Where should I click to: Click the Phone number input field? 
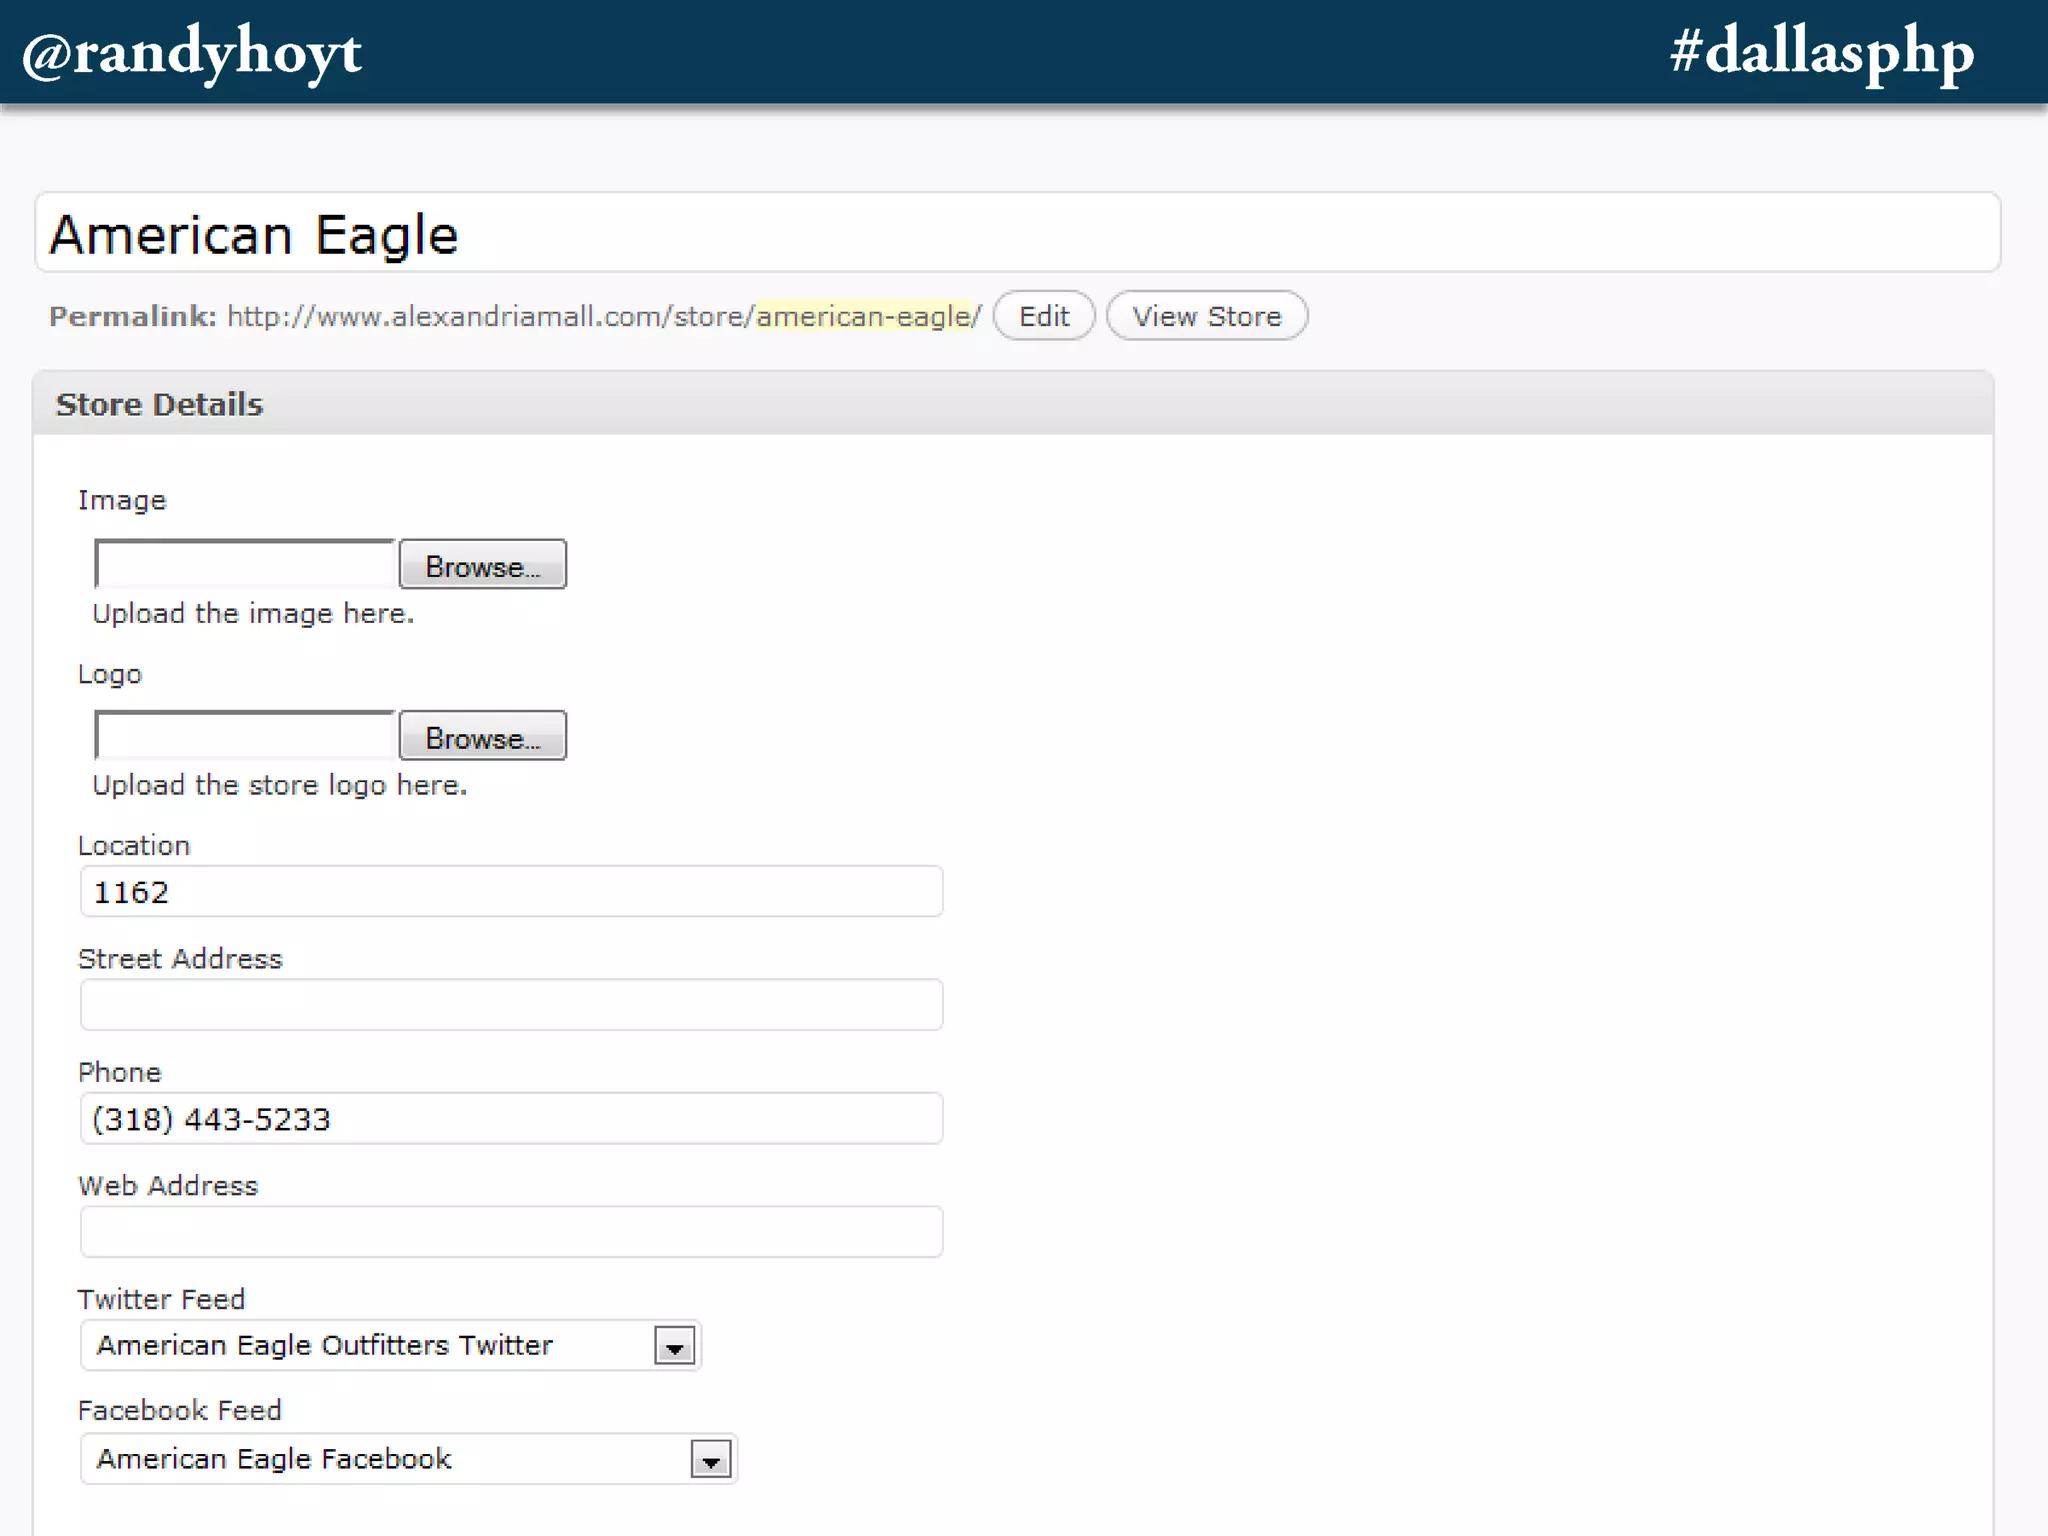click(x=511, y=1119)
